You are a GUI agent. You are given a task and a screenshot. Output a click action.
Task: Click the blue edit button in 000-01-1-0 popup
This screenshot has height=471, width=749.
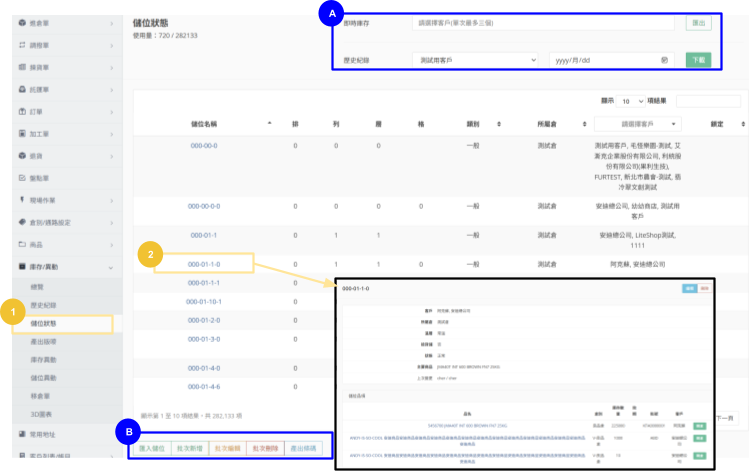click(x=690, y=289)
